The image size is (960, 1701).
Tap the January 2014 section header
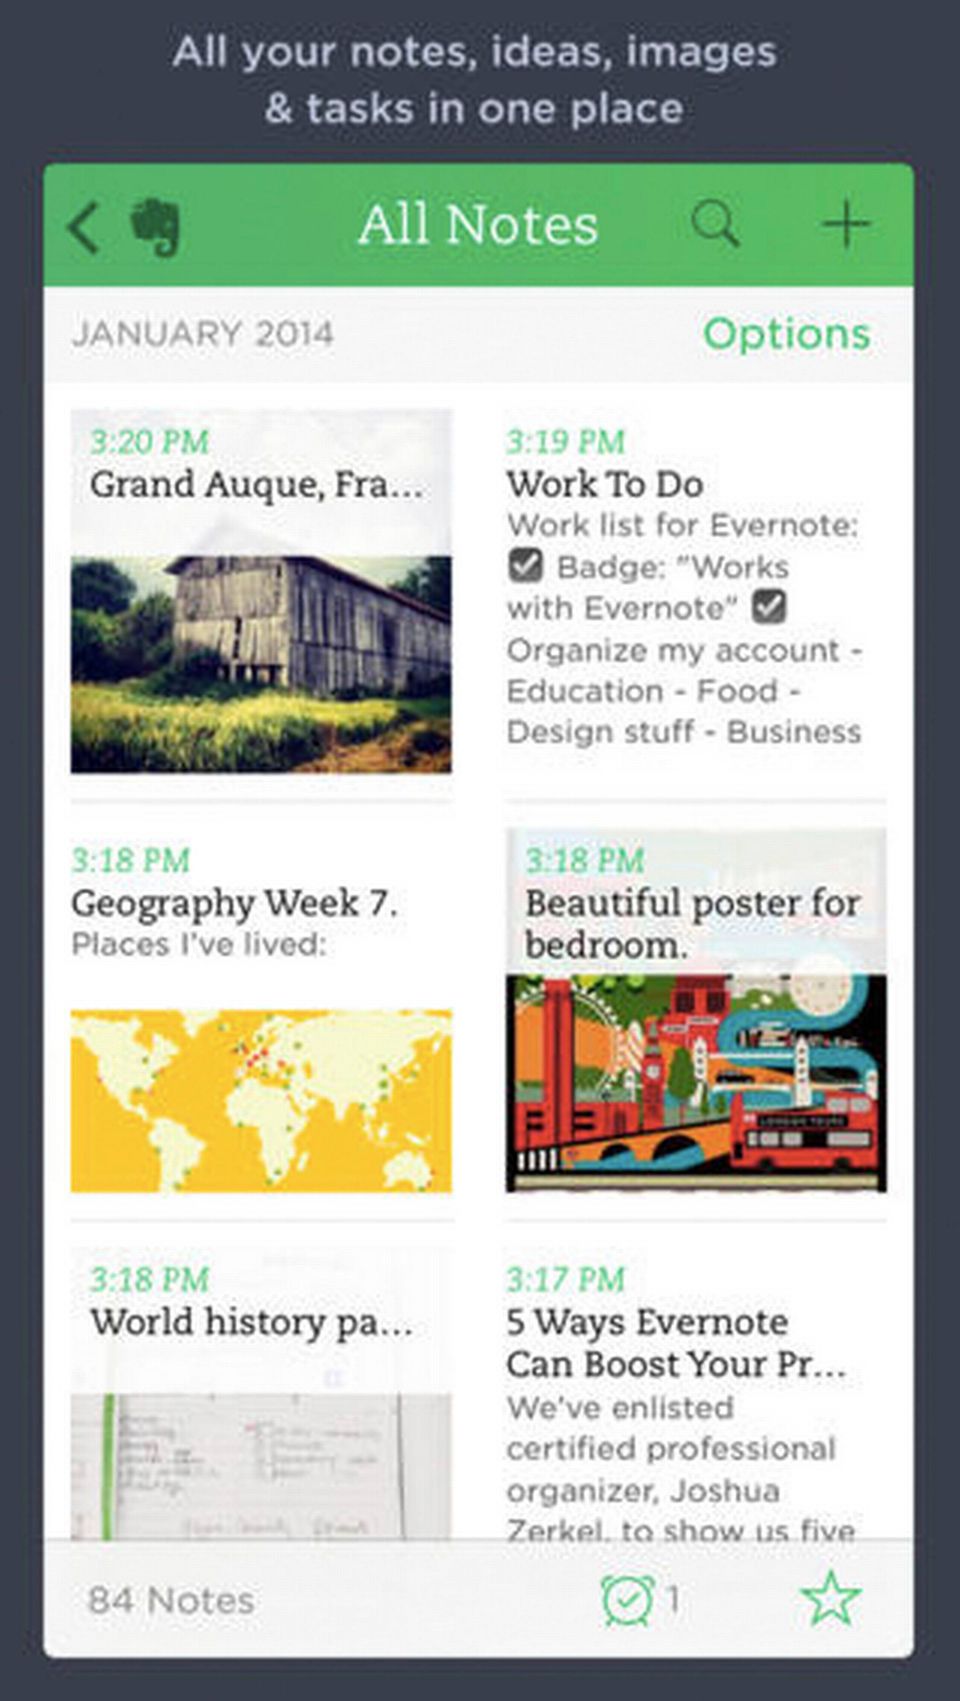202,334
